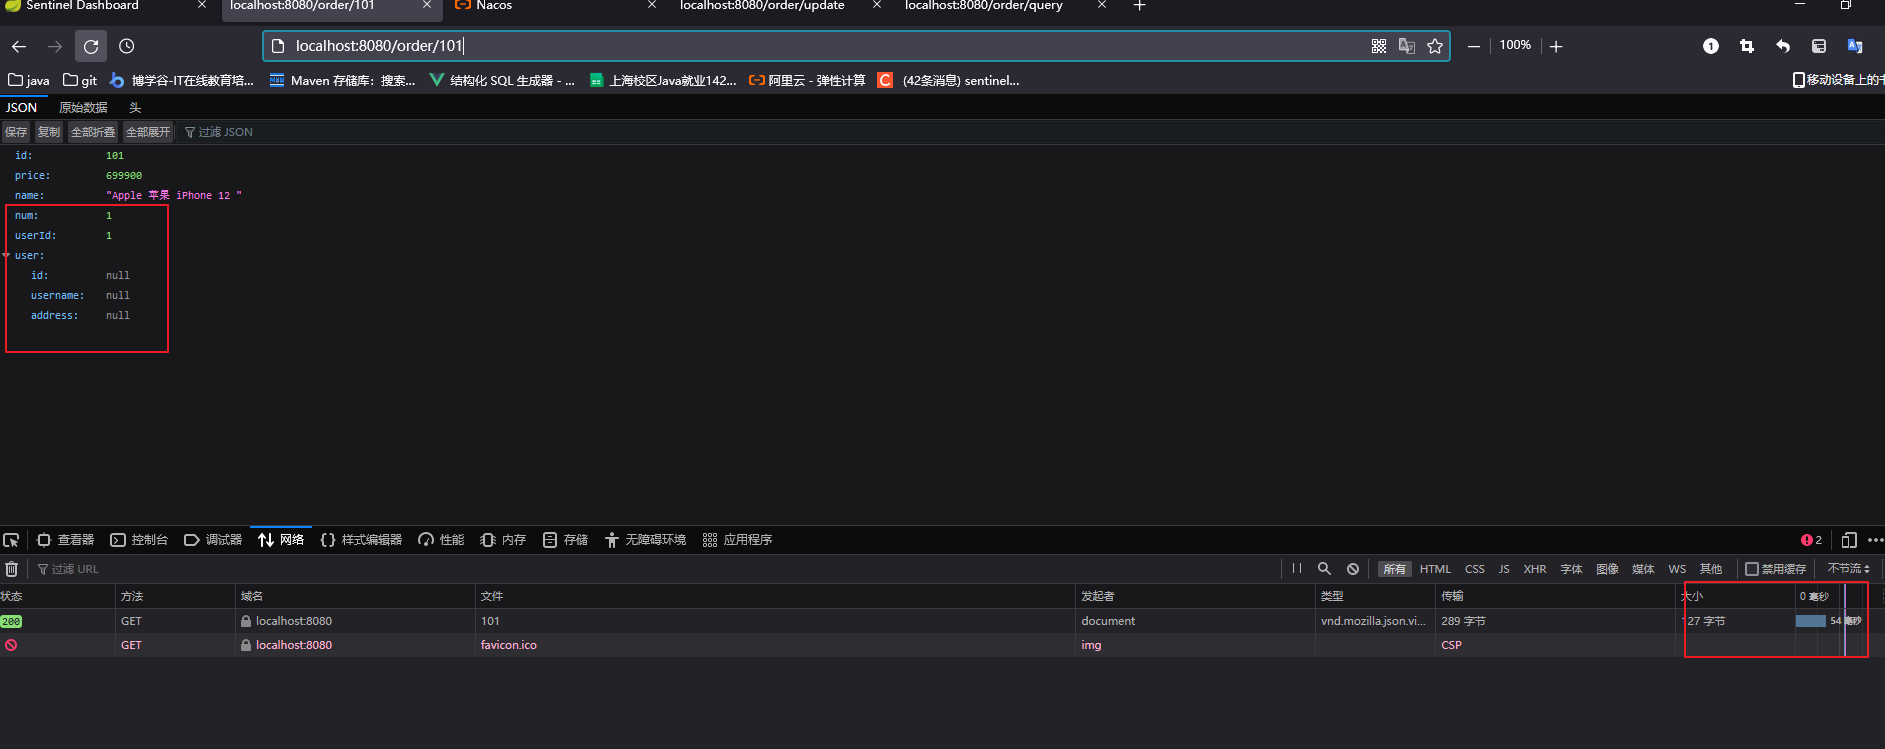Switch to the 原始数据 tab
The height and width of the screenshot is (749, 1885).
click(x=83, y=108)
